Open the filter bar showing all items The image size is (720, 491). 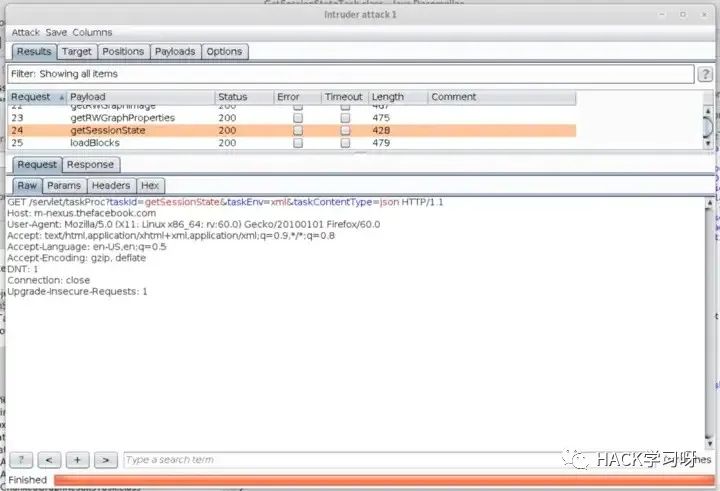pos(350,74)
